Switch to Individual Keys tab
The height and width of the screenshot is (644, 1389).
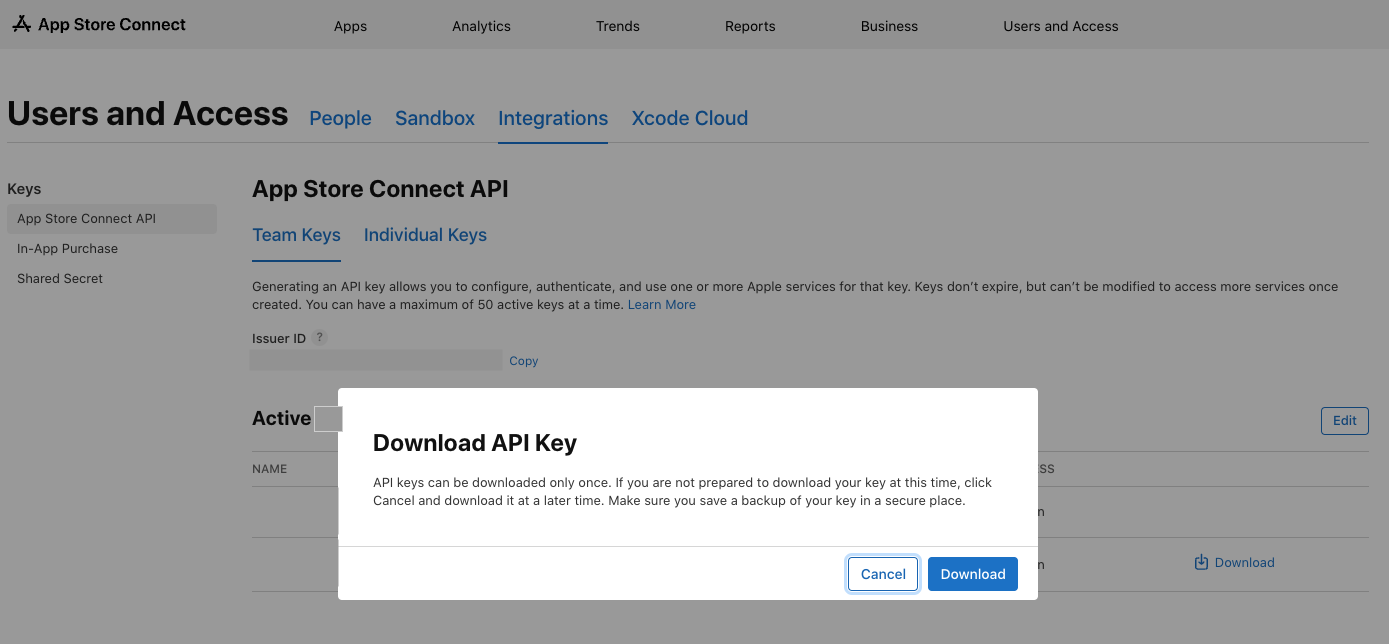[x=425, y=235]
